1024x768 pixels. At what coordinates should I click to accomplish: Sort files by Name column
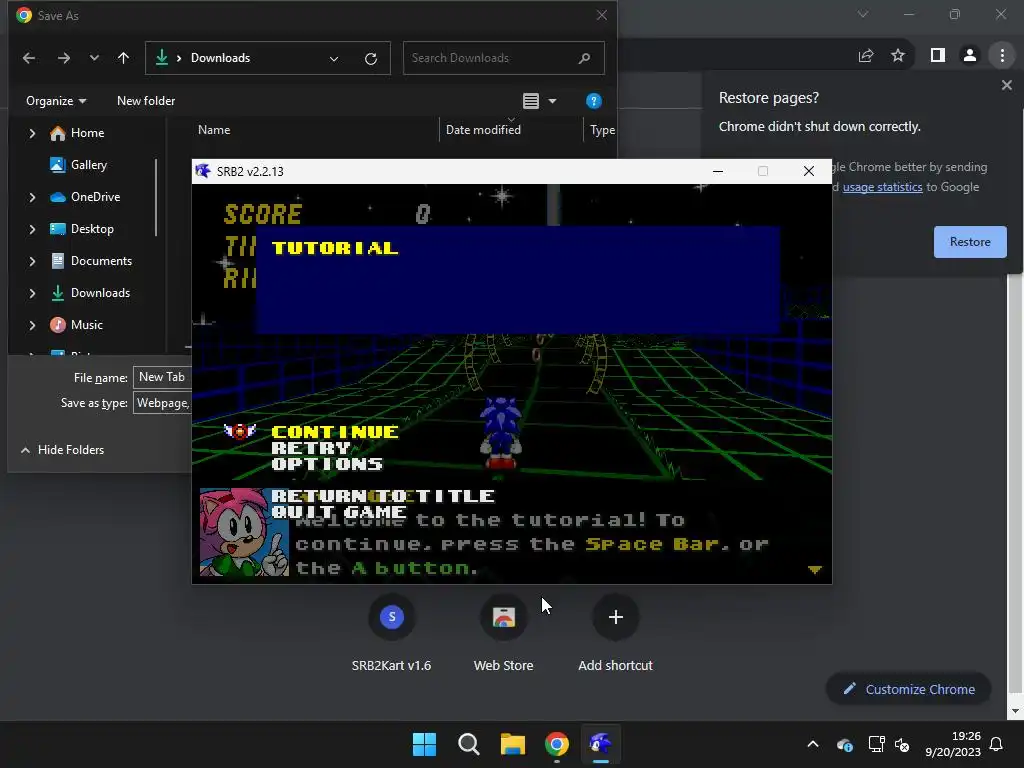pos(214,130)
